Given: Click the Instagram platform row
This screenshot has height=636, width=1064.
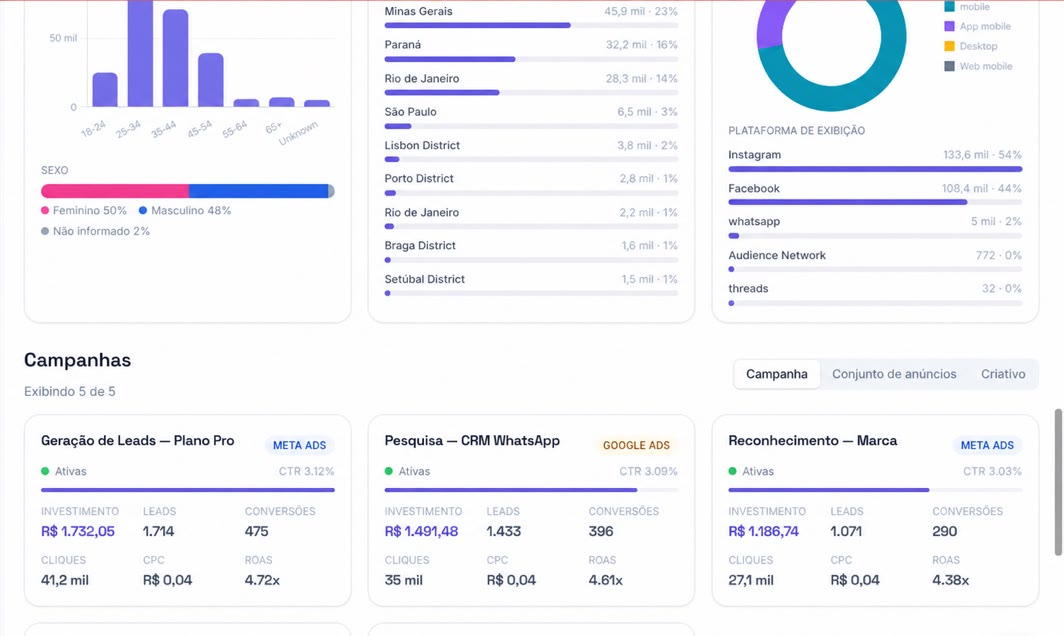Looking at the screenshot, I should click(875, 161).
